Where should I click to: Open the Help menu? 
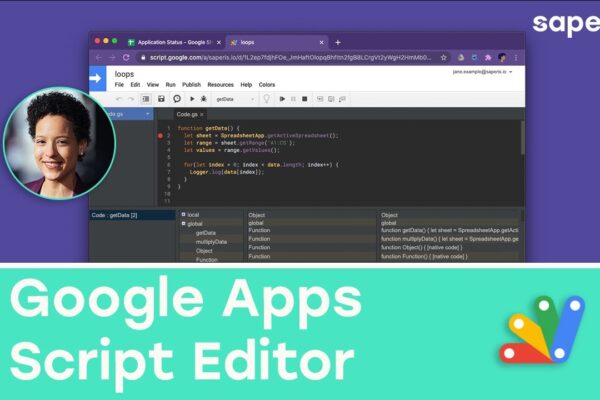[x=246, y=85]
